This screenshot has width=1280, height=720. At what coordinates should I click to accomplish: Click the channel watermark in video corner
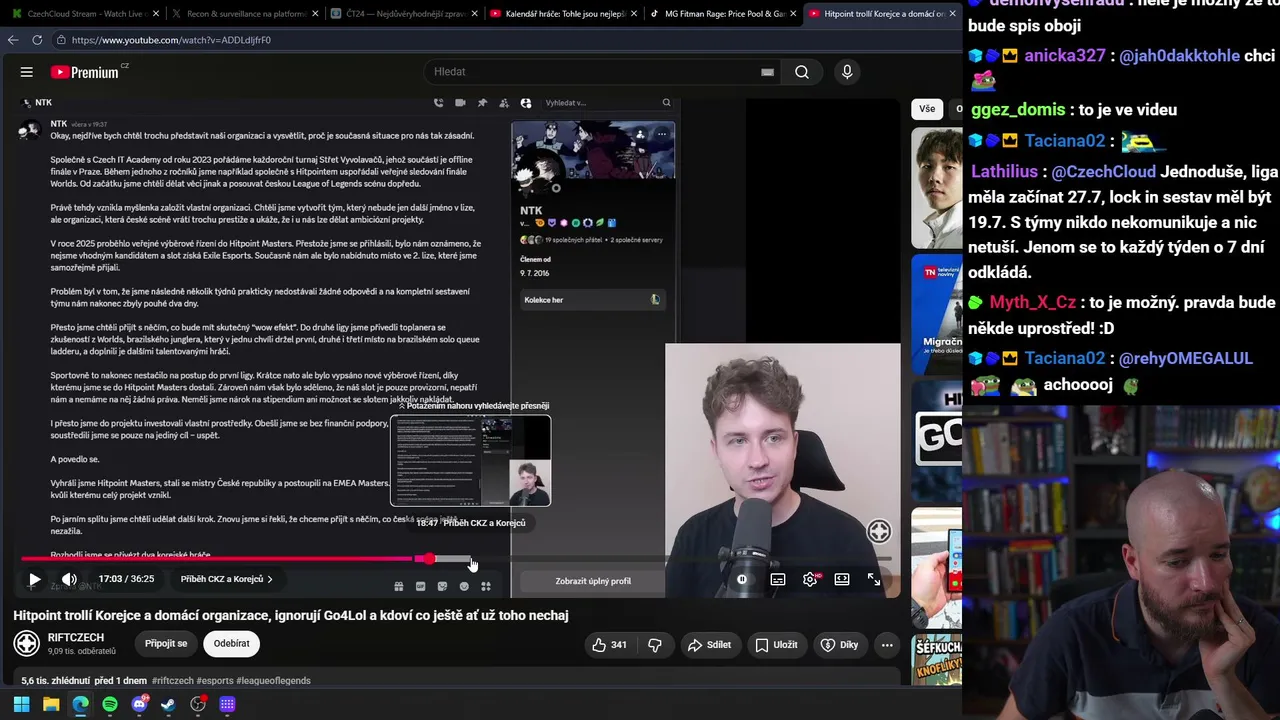[878, 531]
